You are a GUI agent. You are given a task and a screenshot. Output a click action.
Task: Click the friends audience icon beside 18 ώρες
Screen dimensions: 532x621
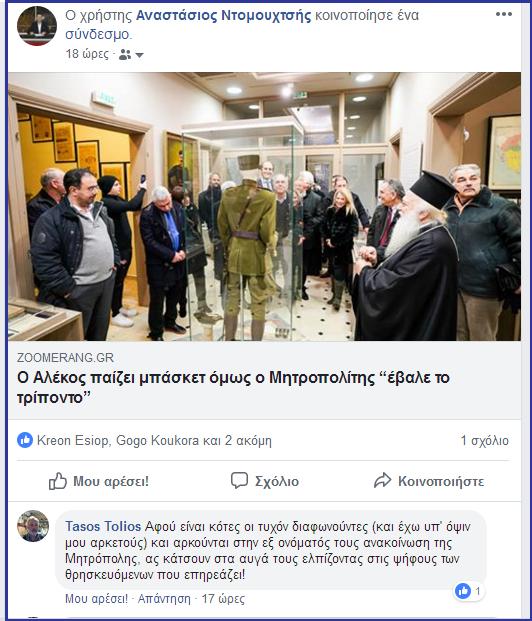(x=125, y=54)
